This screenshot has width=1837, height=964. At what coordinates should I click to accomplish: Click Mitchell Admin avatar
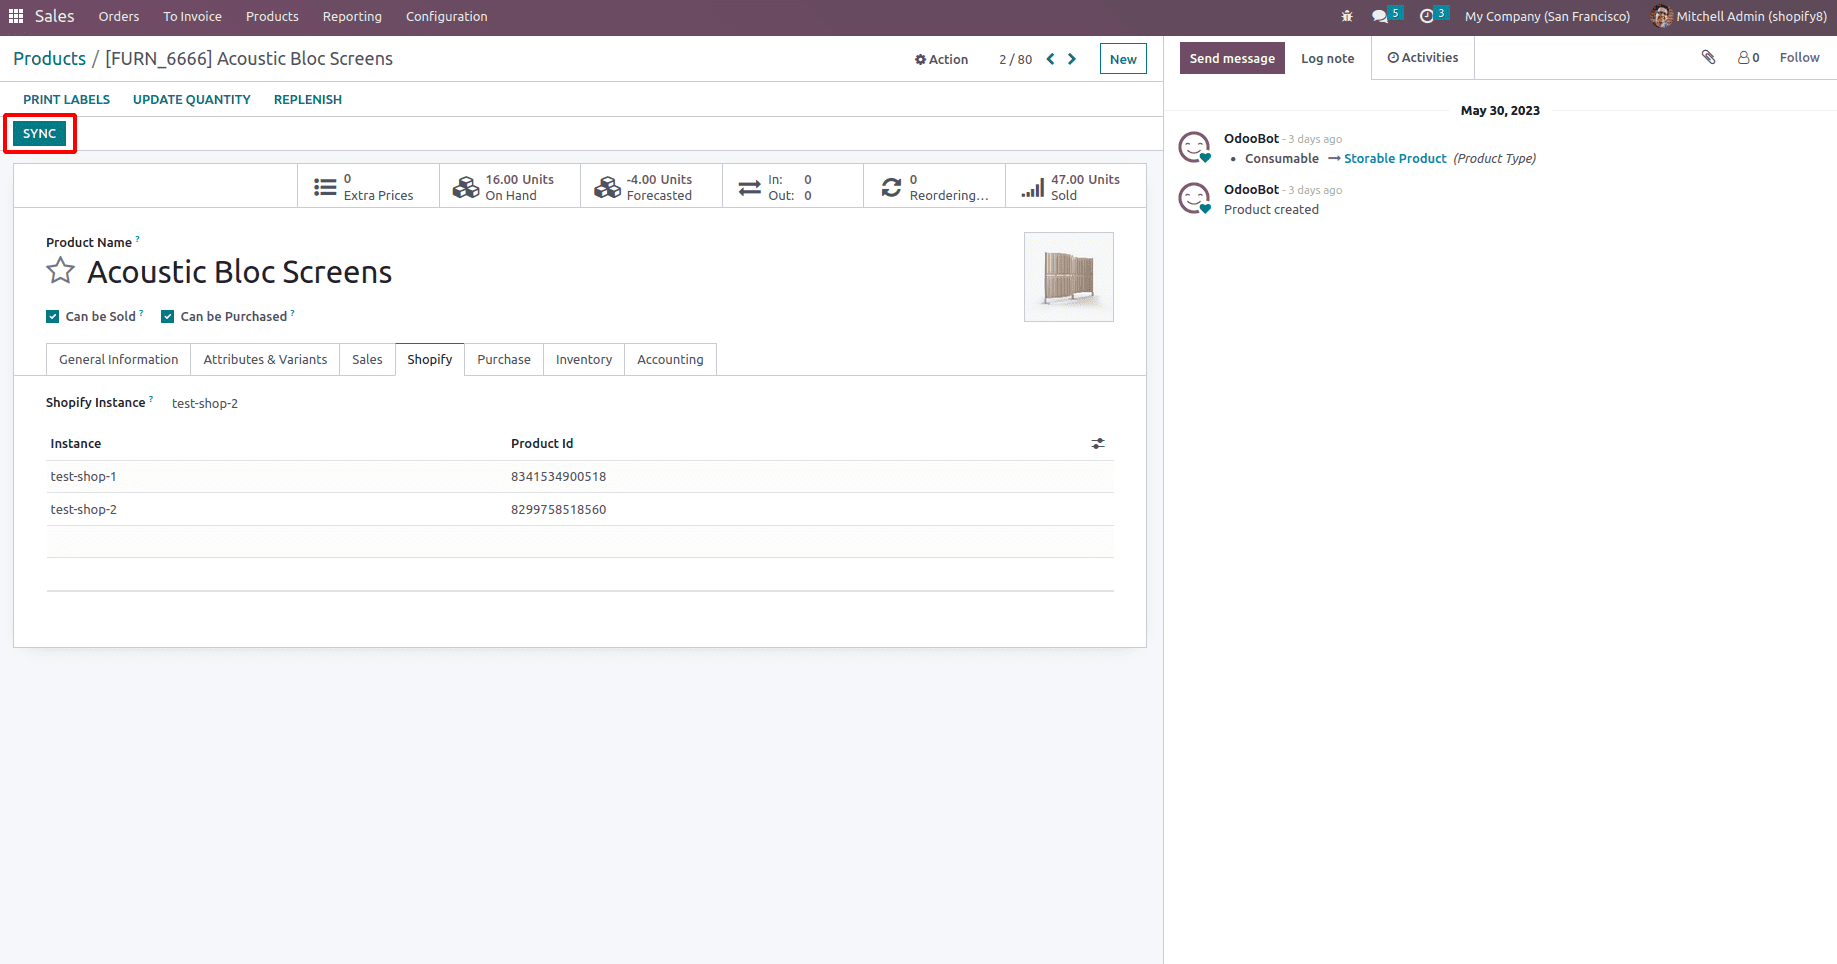1661,16
